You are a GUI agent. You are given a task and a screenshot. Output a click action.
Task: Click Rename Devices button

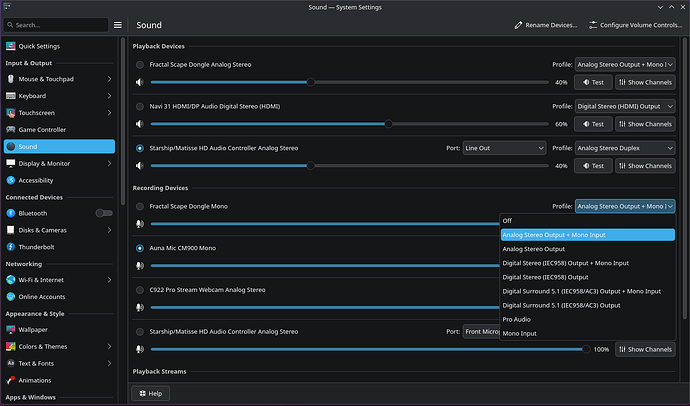point(546,25)
